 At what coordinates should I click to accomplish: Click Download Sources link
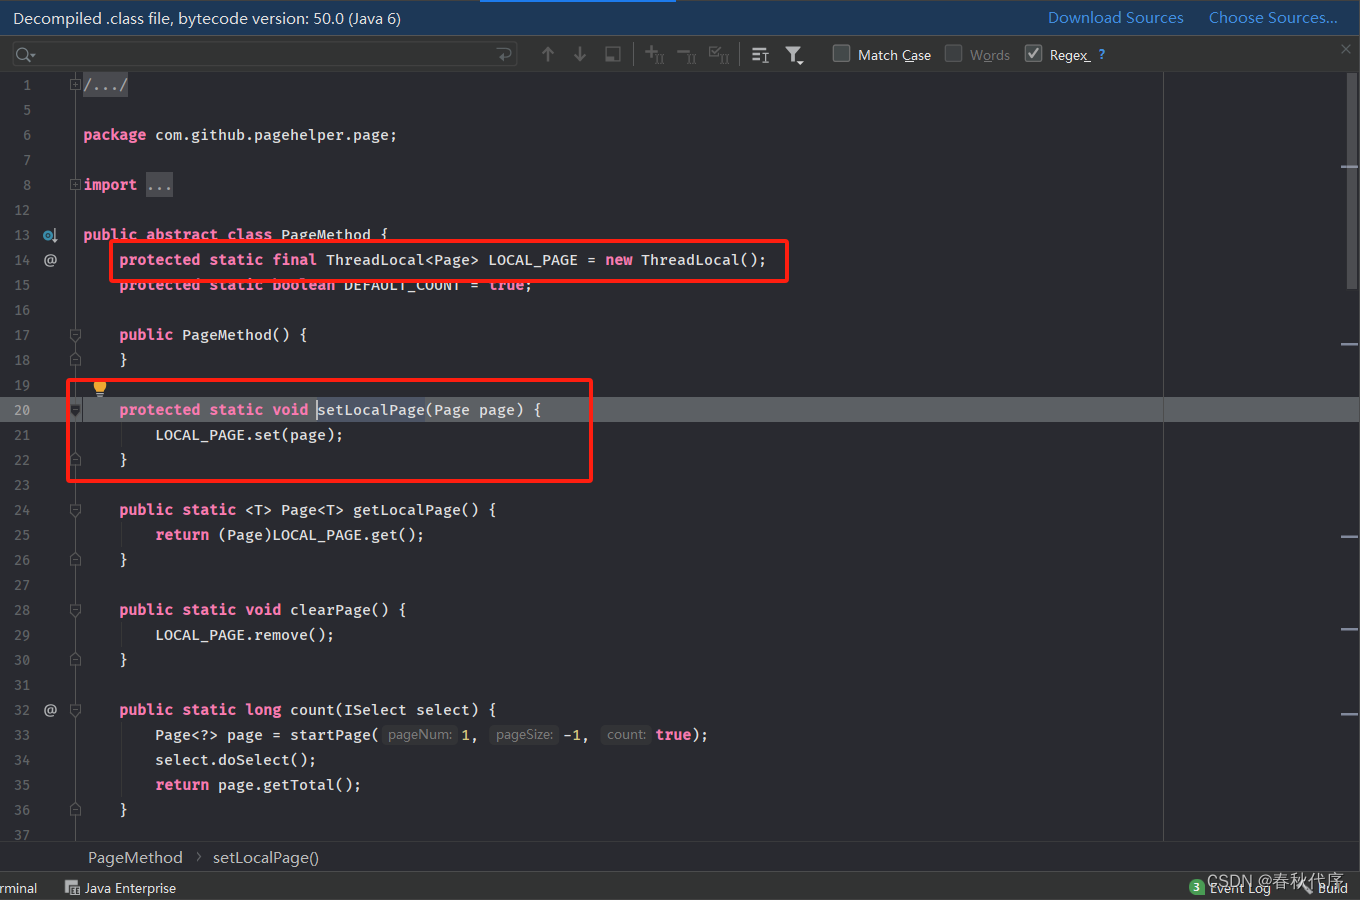[x=1116, y=18]
